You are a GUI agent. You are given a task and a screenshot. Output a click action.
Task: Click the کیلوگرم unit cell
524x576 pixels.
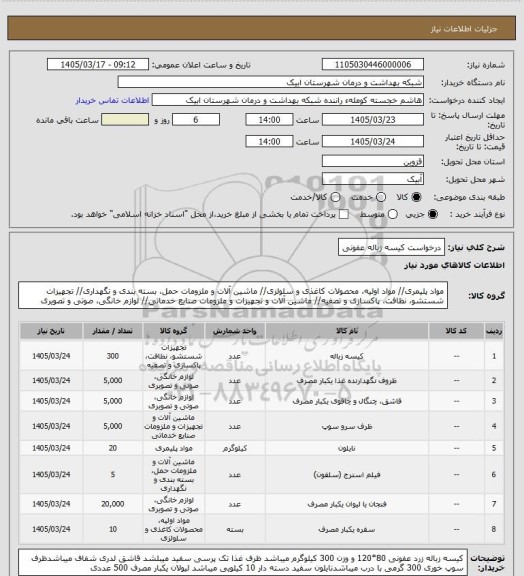click(234, 448)
